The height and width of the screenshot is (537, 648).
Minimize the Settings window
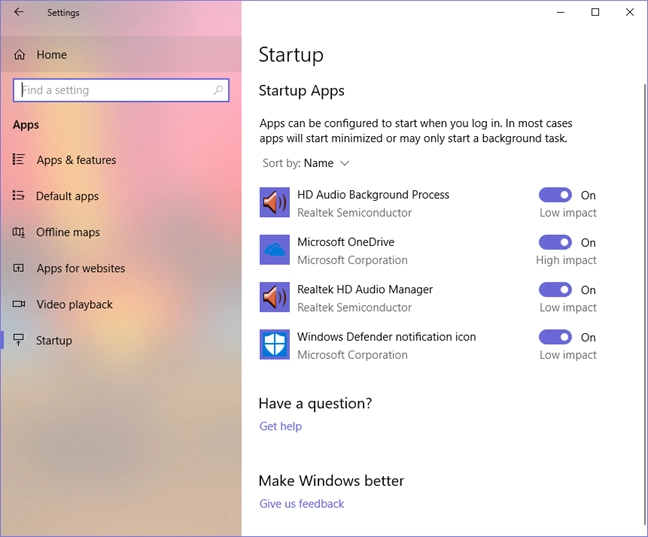560,12
